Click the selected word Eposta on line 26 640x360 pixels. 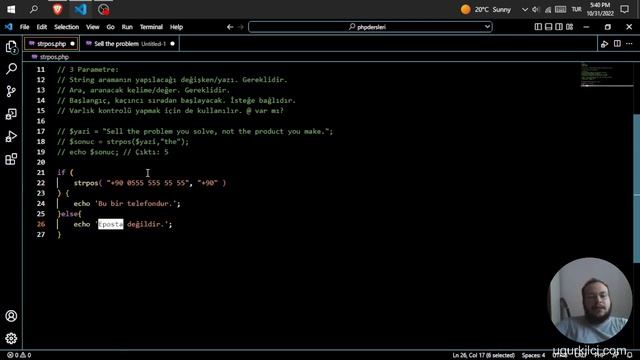111,224
